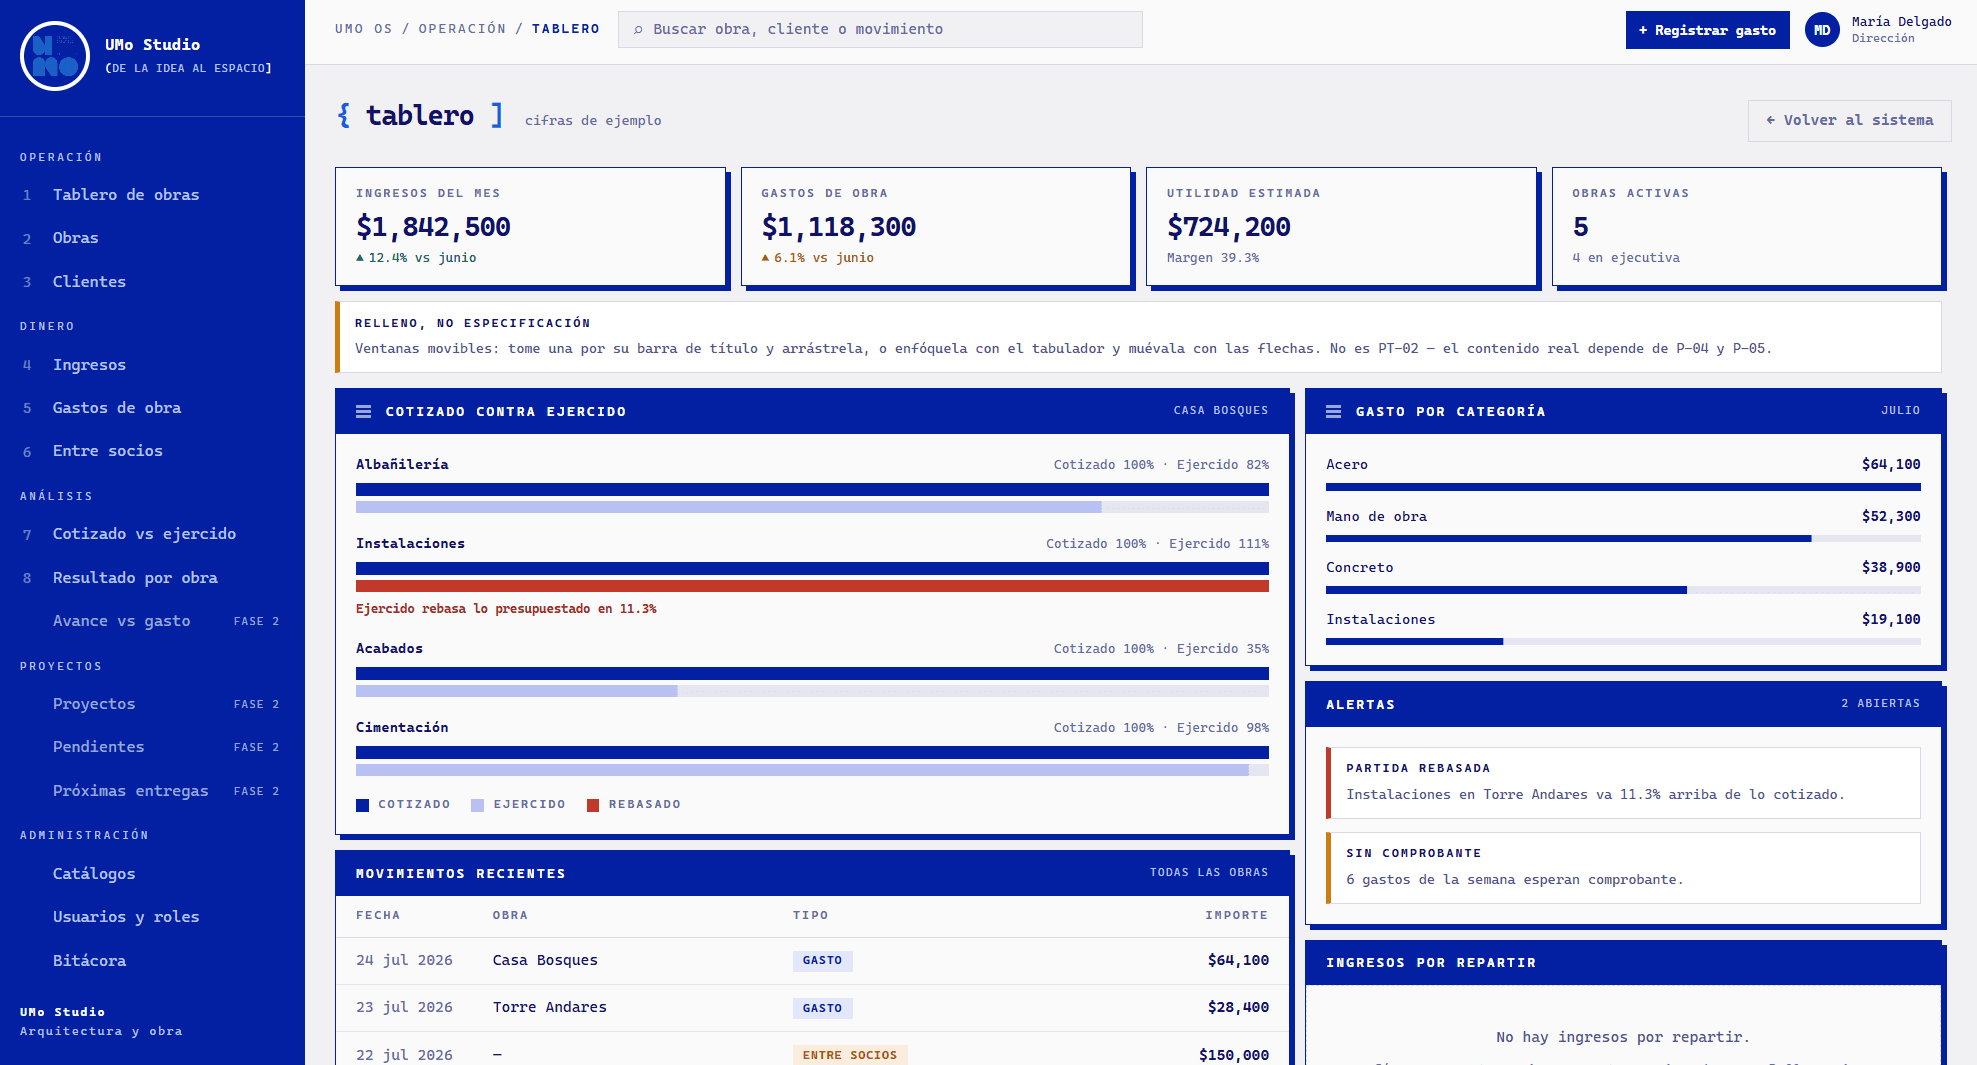Grab the Gasto por categoría drag handle
1977x1065 pixels.
coord(1334,412)
